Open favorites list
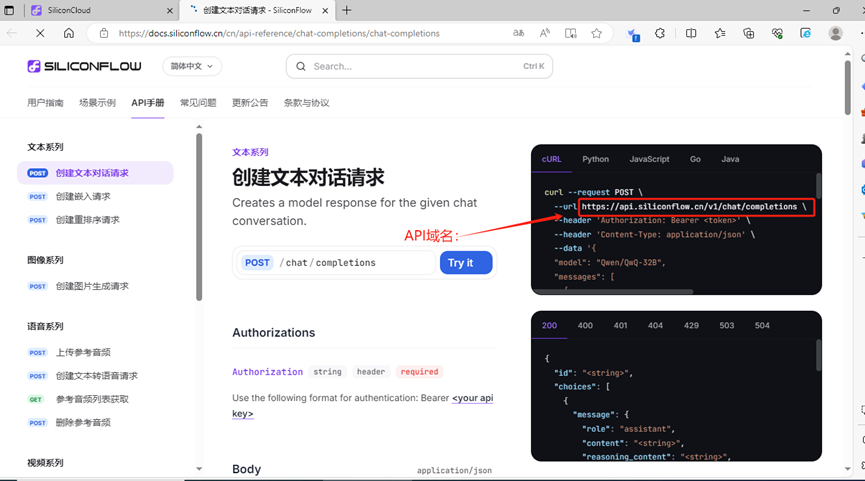Viewport: 865px width, 481px height. pos(720,33)
